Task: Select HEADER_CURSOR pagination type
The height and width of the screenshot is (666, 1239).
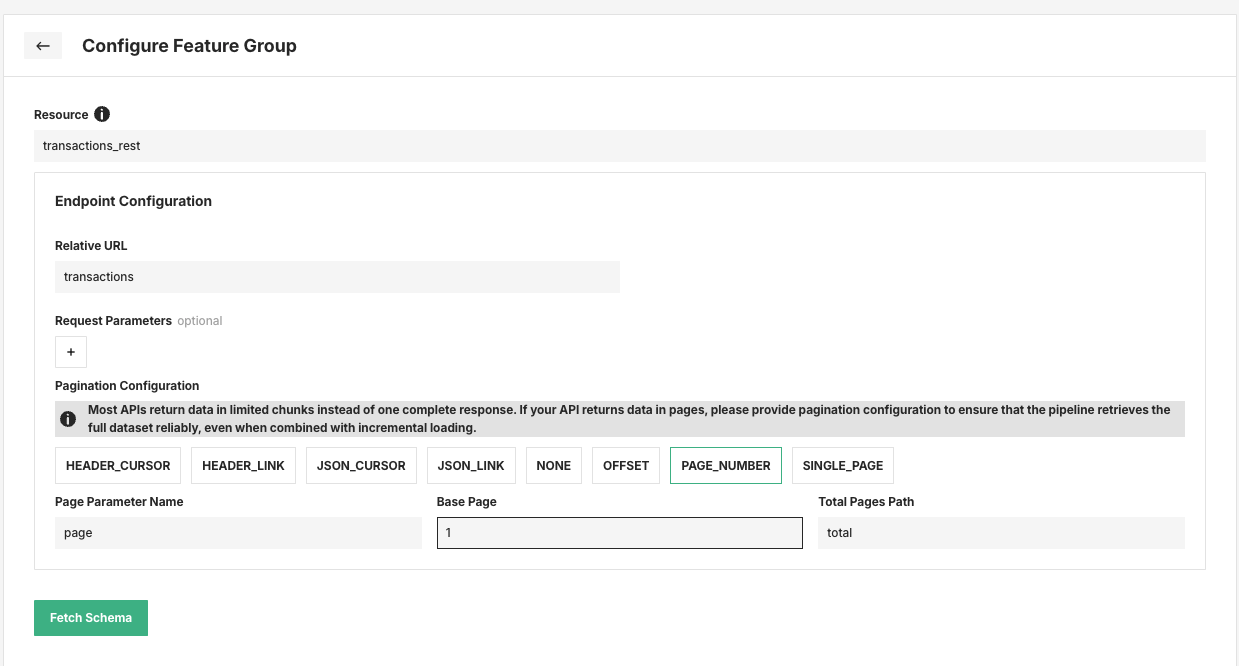Action: click(x=117, y=465)
